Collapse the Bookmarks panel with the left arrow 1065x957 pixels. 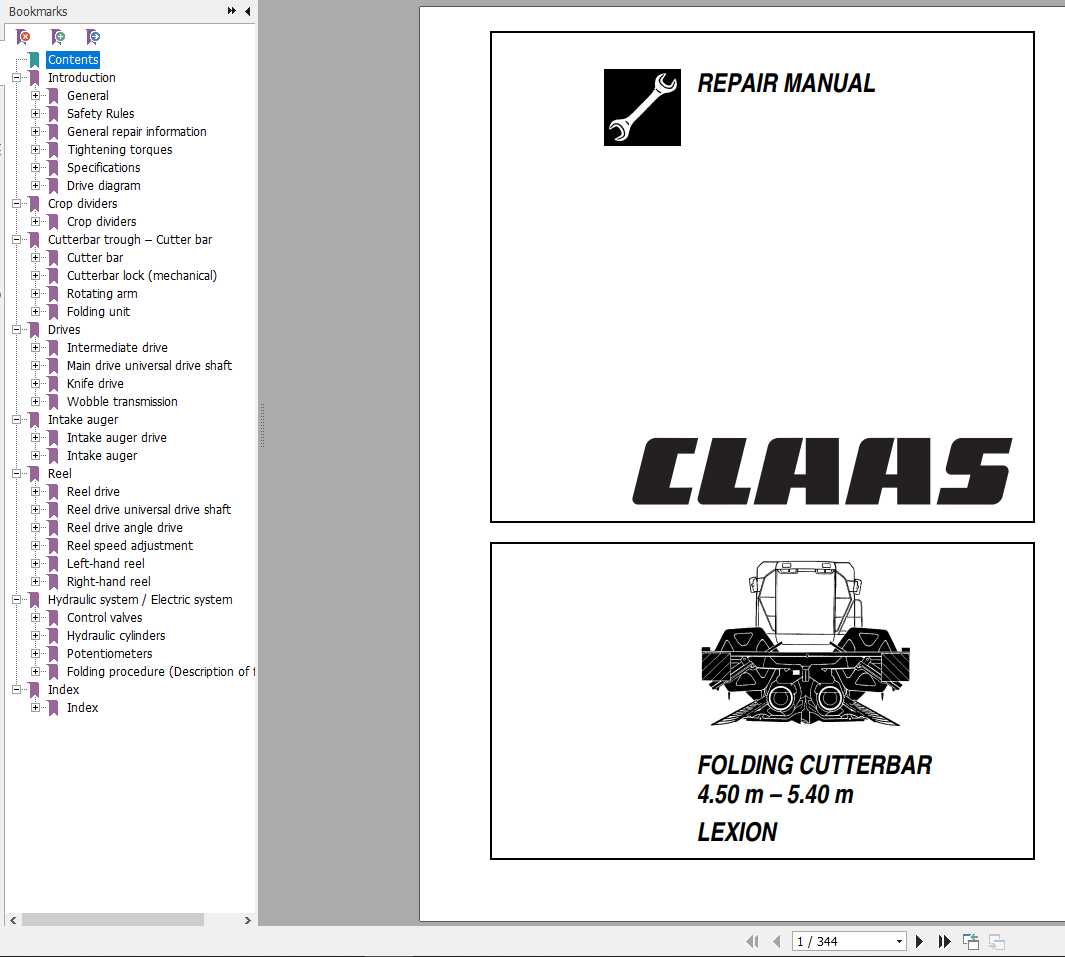(247, 11)
